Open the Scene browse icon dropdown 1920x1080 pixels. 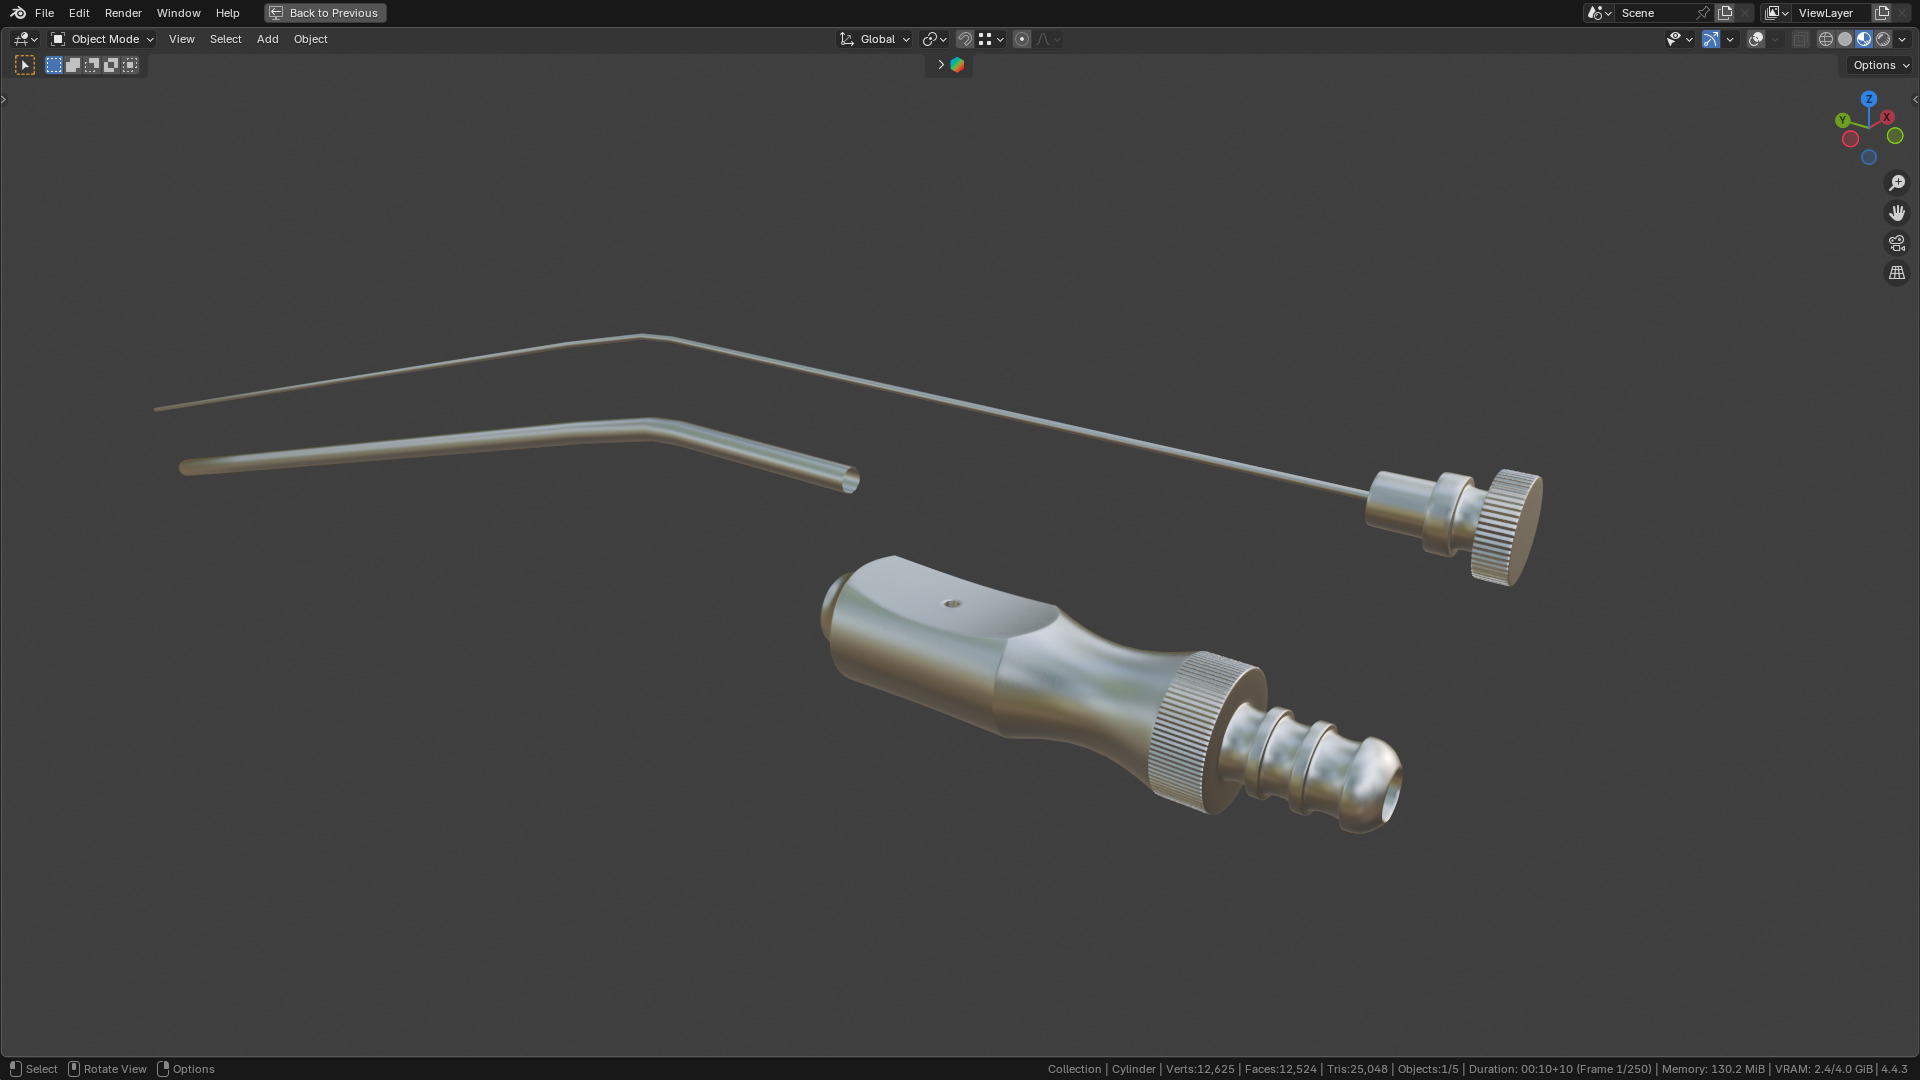click(1599, 13)
